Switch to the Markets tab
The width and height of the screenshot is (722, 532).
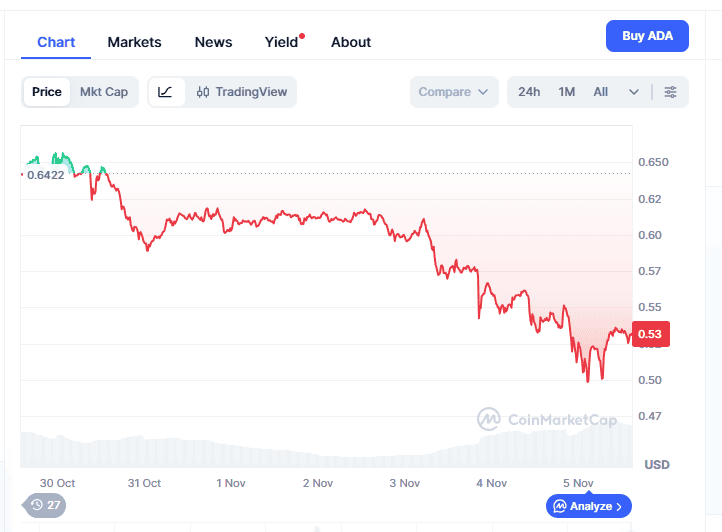[134, 42]
